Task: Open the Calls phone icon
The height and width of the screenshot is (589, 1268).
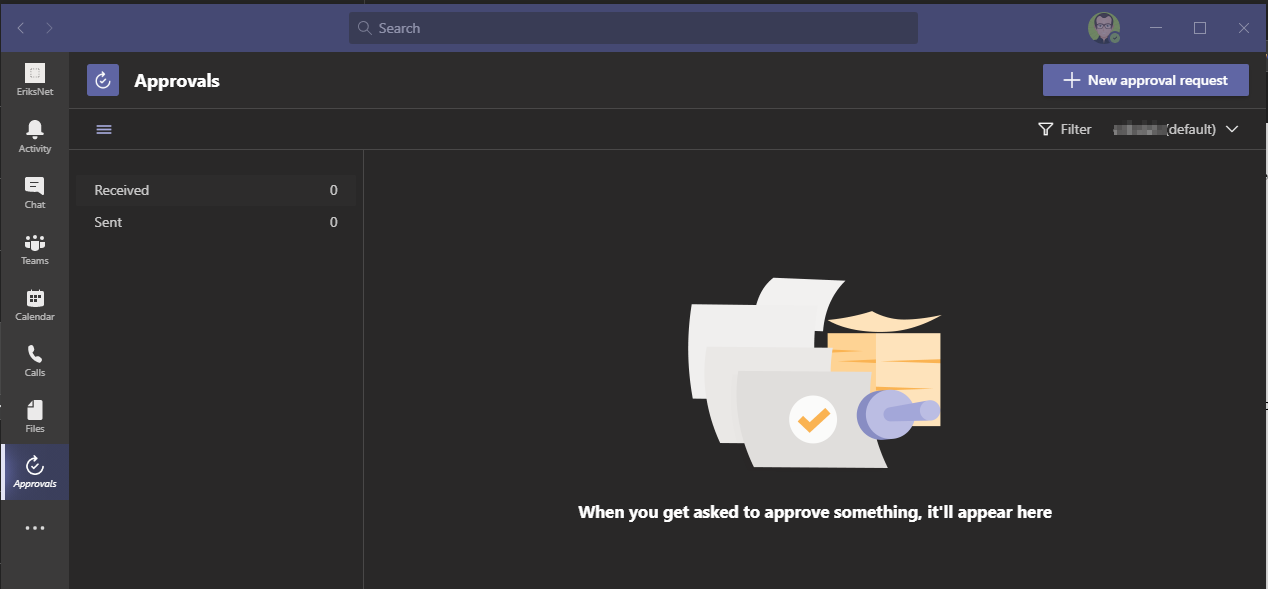Action: click(x=35, y=359)
